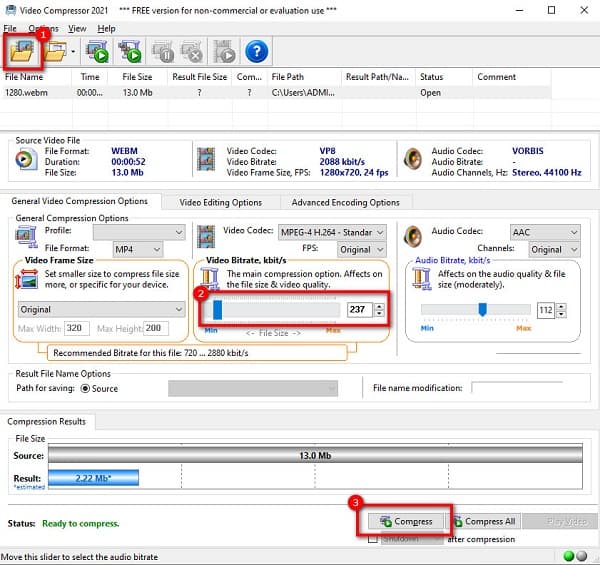600x565 pixels.
Task: Toggle the Shutdown after compression checkbox
Action: coord(372,539)
